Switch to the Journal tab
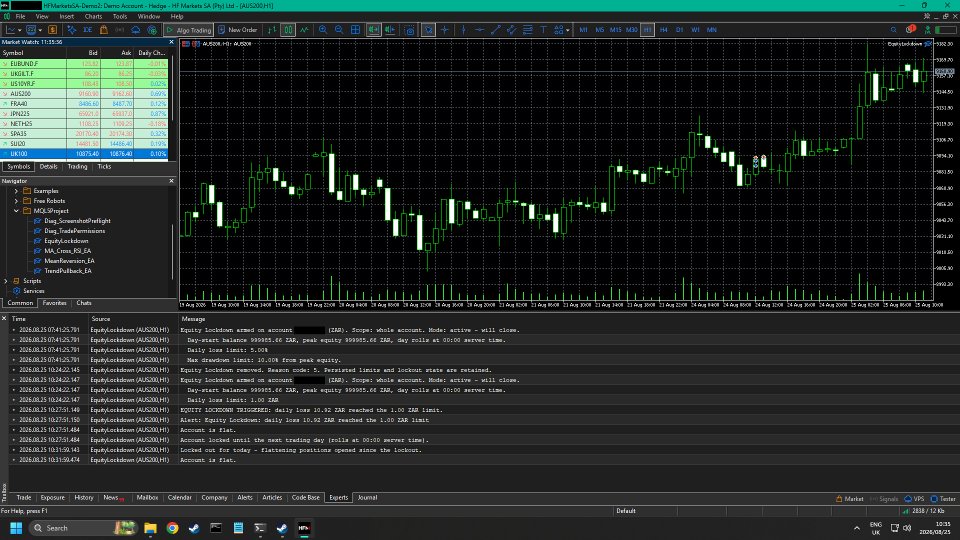 click(367, 498)
